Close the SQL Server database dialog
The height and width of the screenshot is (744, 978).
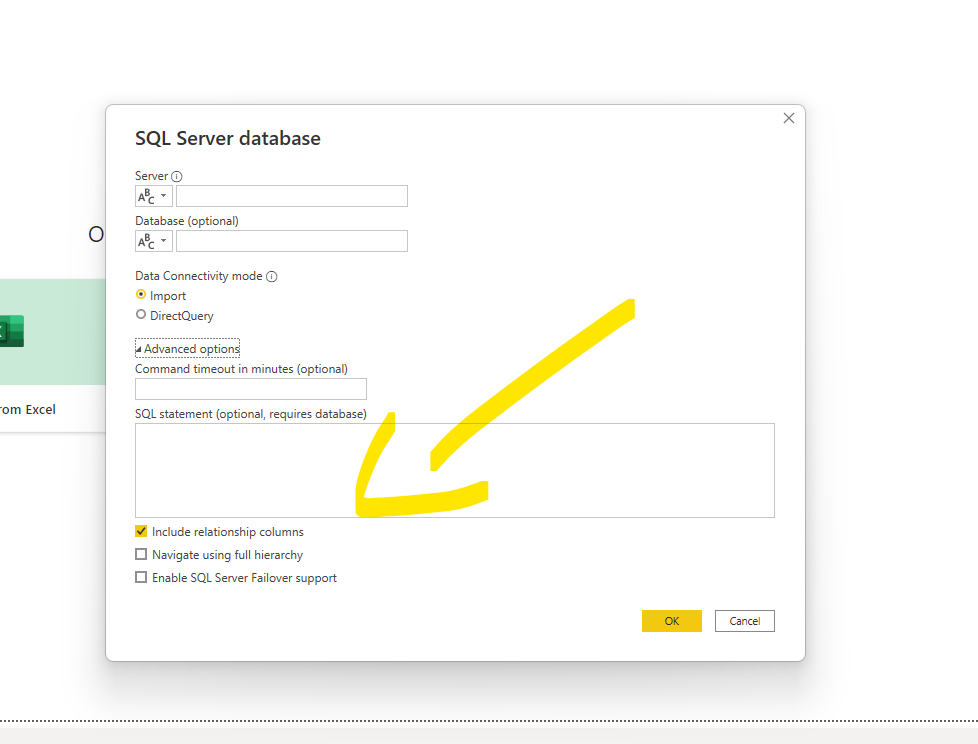[789, 118]
